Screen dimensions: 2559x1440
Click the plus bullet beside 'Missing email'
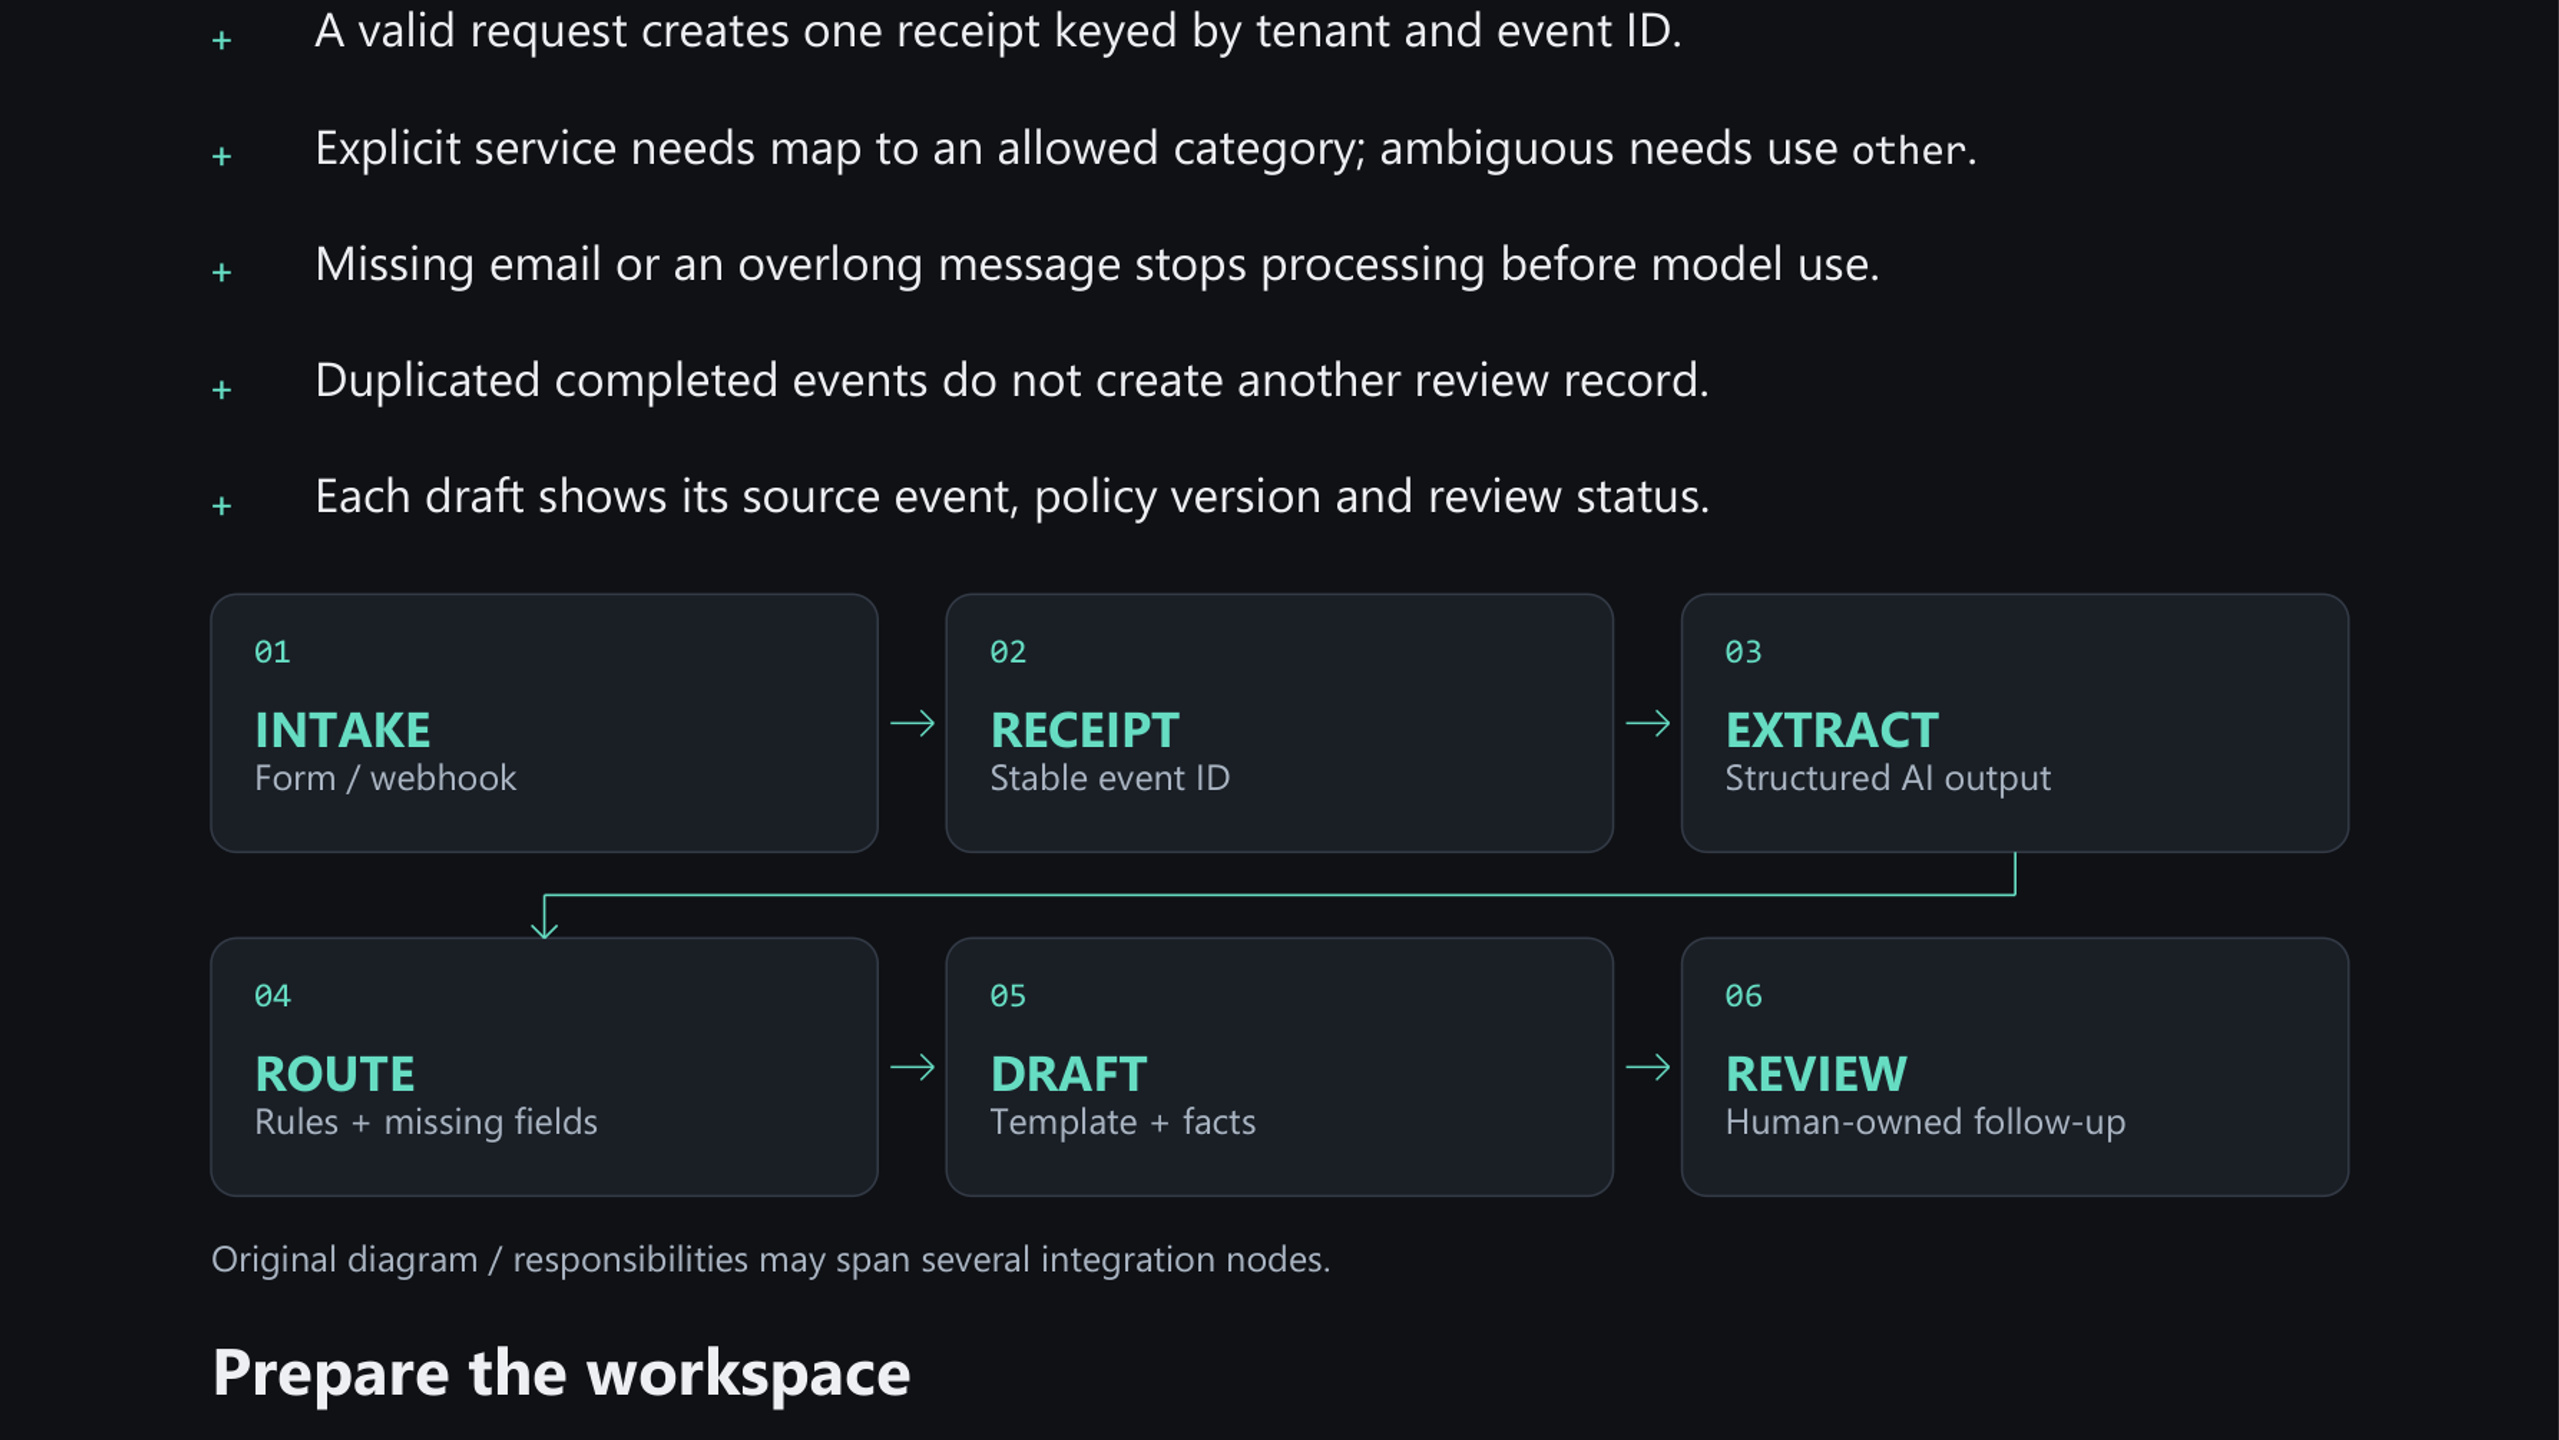222,272
